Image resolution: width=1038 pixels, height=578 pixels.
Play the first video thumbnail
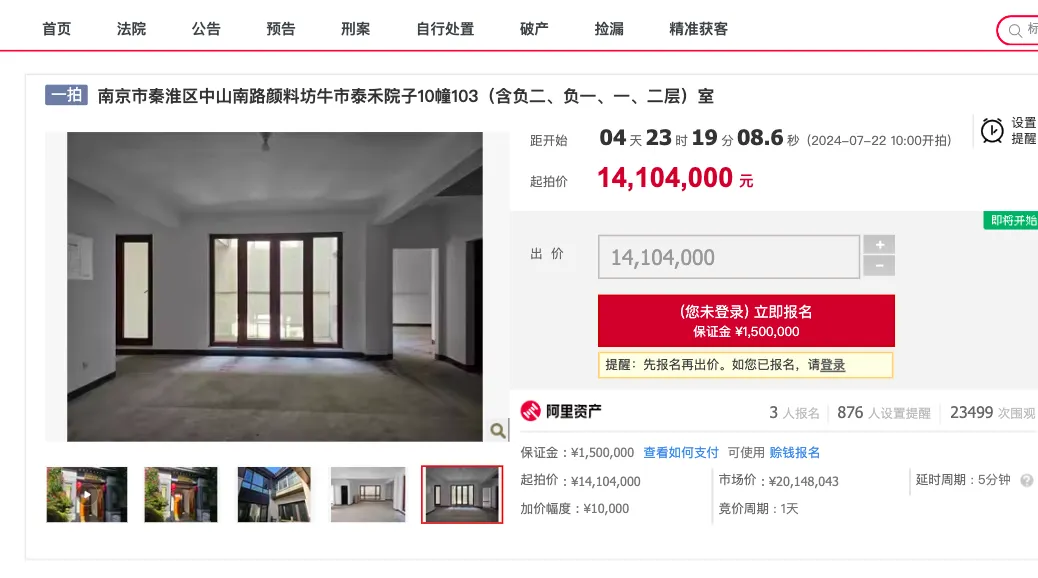point(87,495)
